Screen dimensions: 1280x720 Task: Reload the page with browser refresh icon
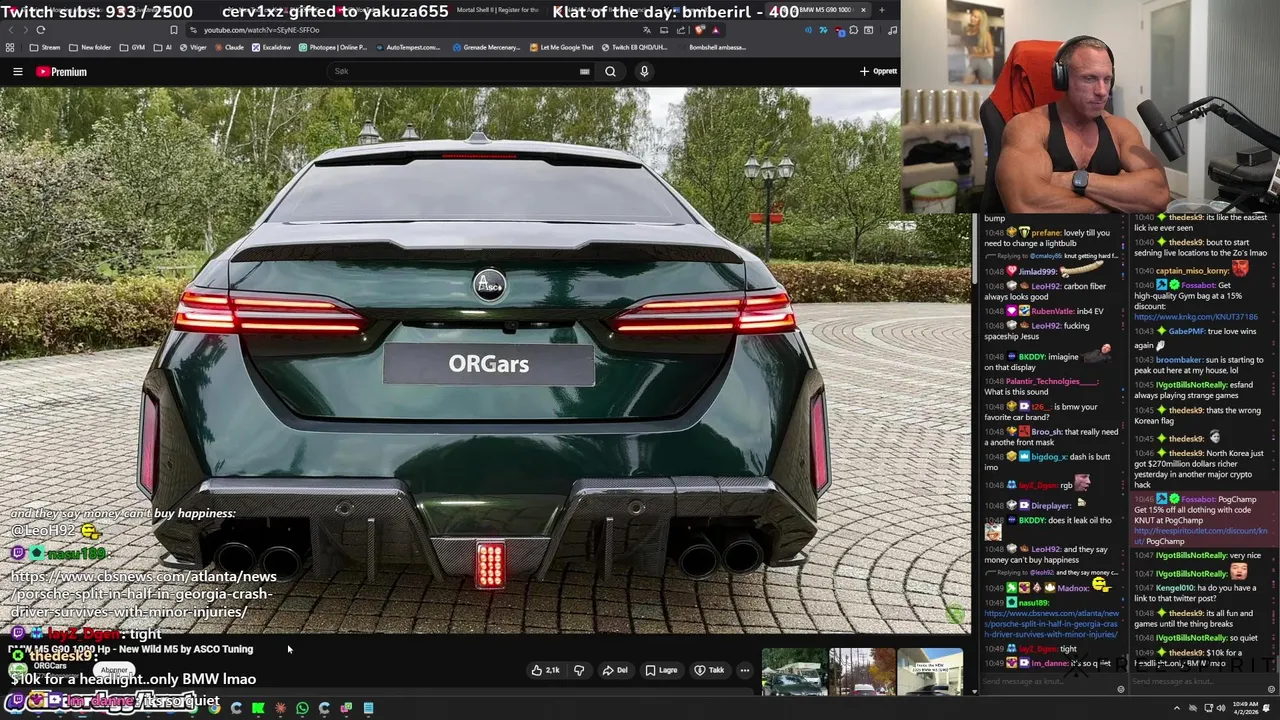coord(40,30)
